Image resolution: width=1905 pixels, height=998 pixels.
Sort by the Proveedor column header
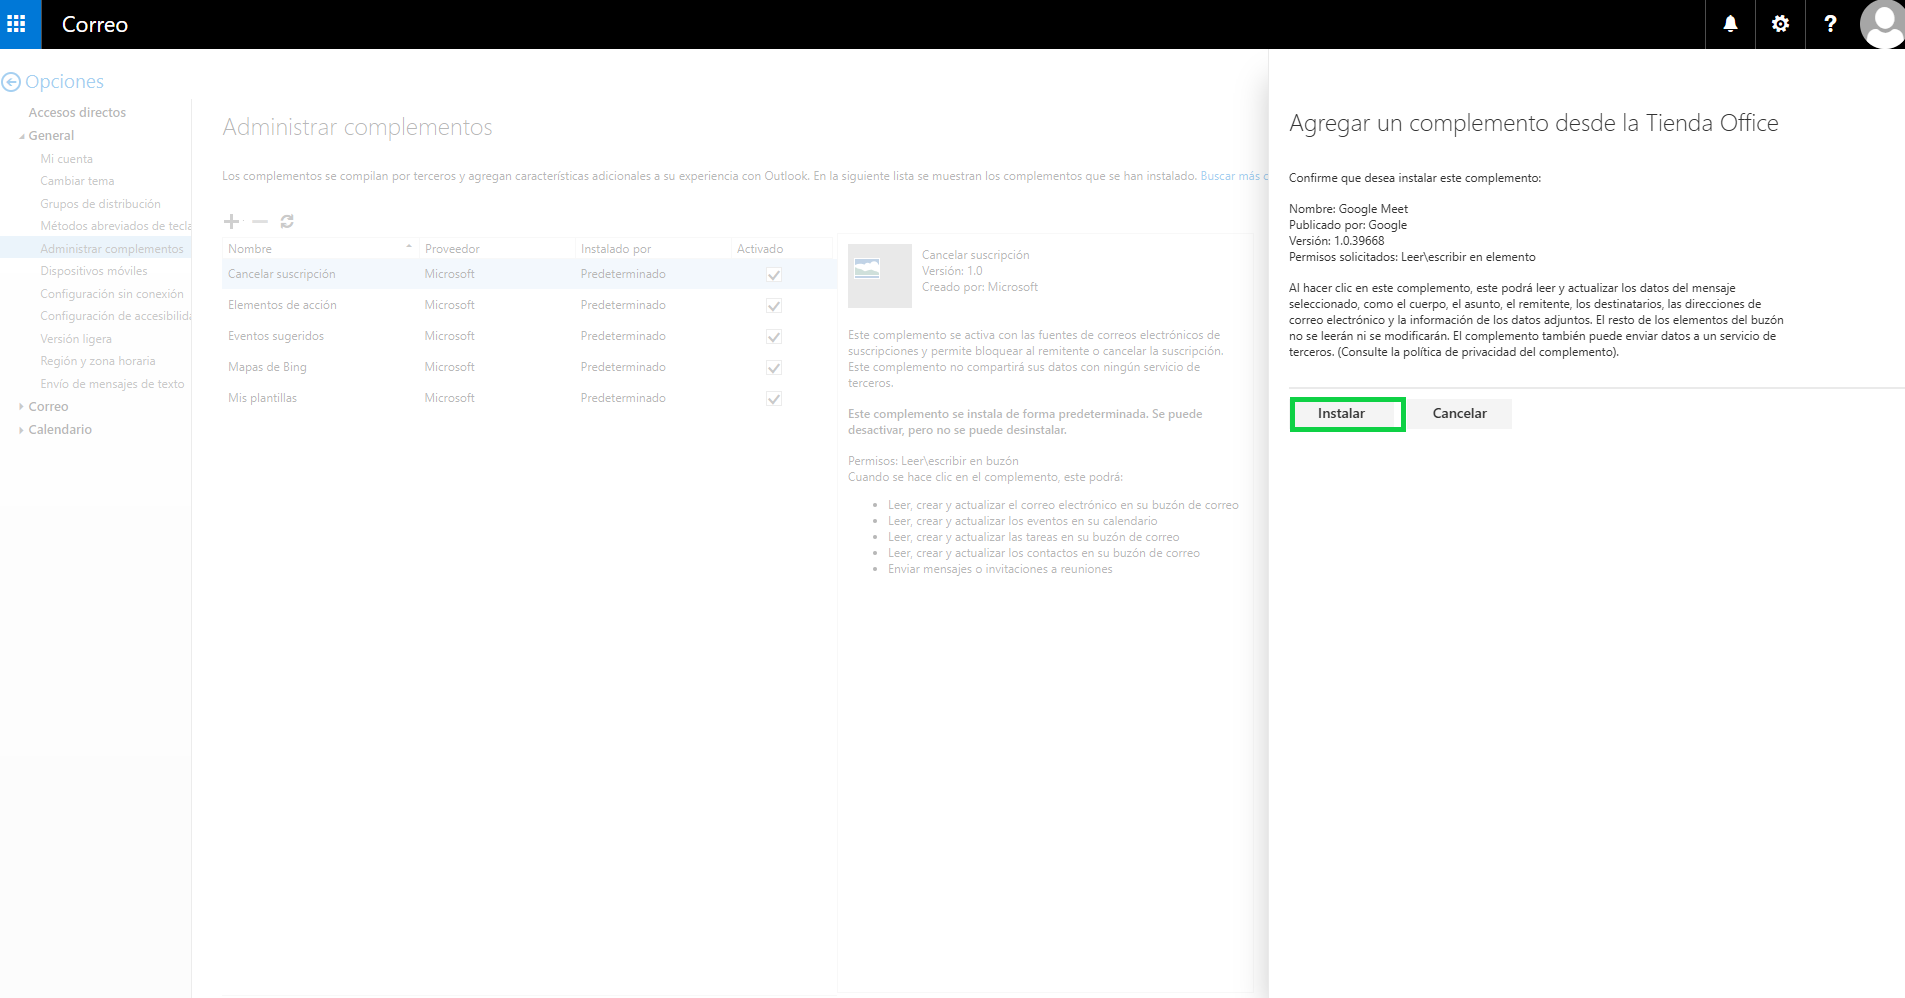(x=497, y=248)
